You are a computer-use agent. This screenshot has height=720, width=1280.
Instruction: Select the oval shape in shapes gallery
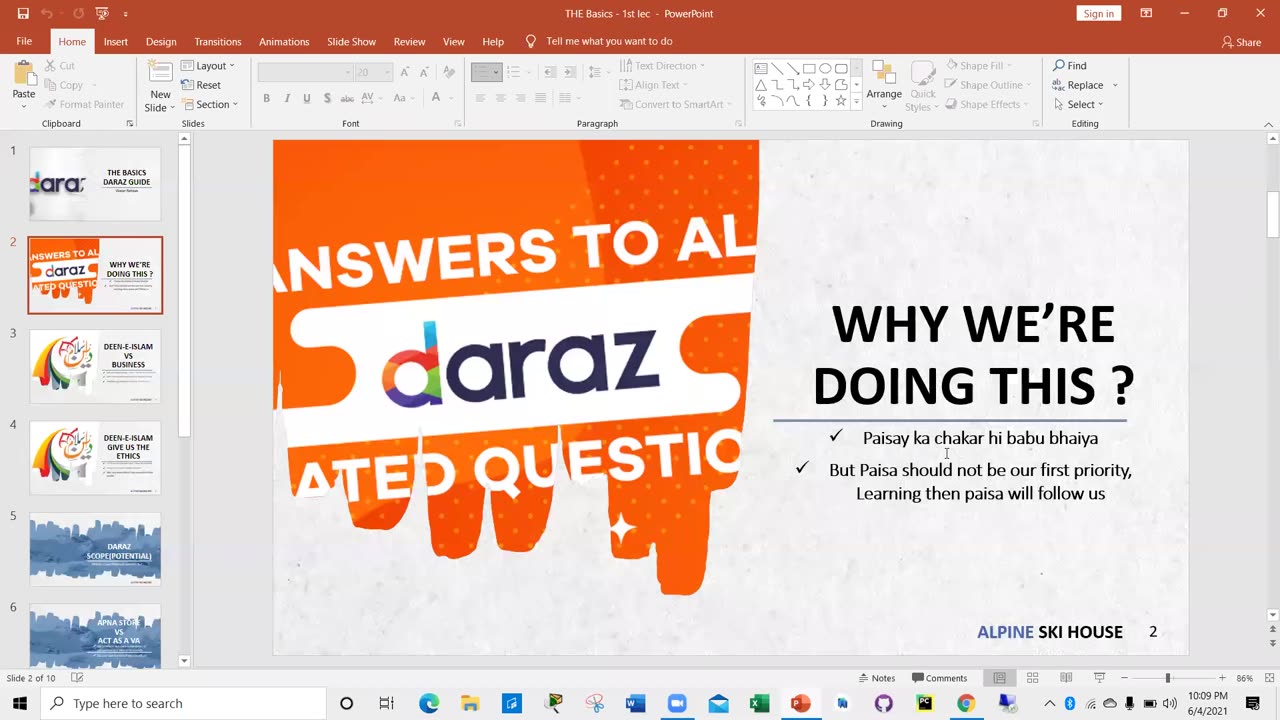pos(825,69)
